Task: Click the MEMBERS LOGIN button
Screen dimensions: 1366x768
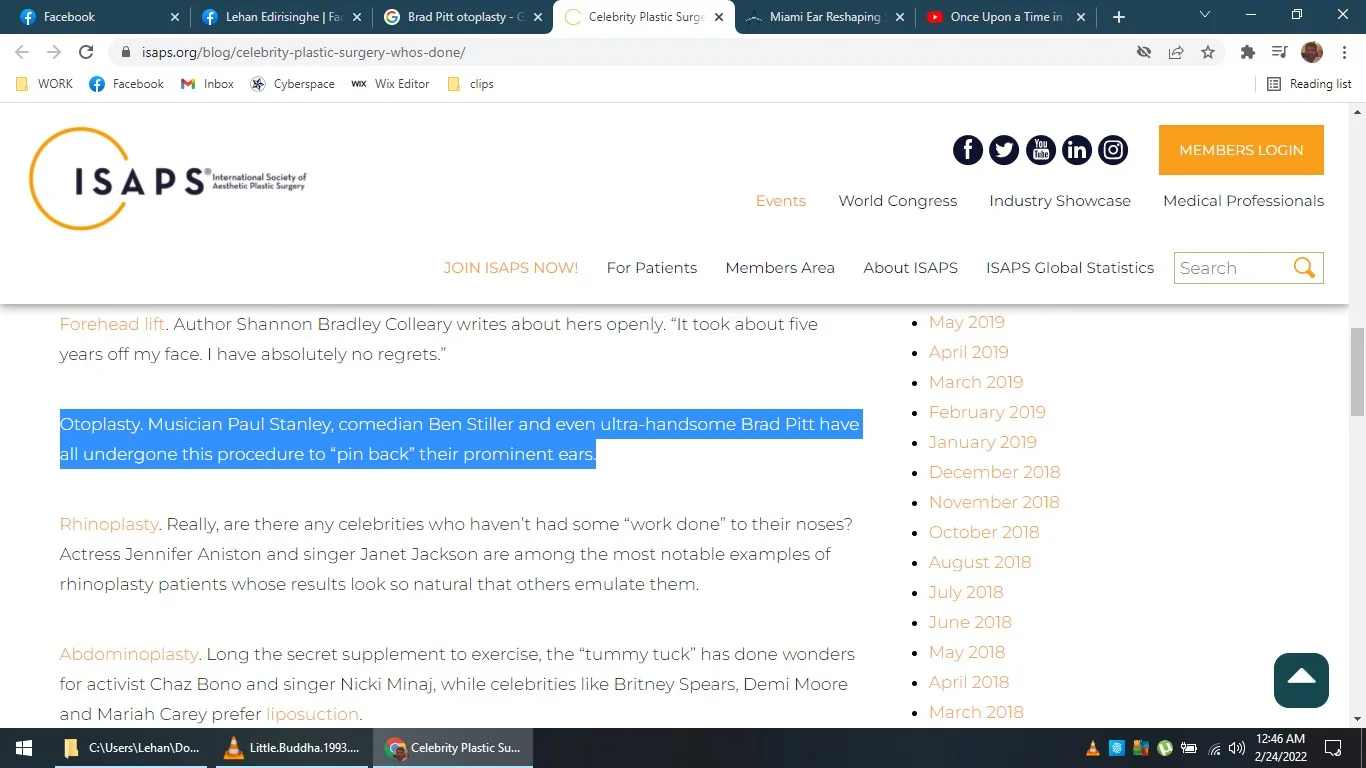Action: point(1241,150)
